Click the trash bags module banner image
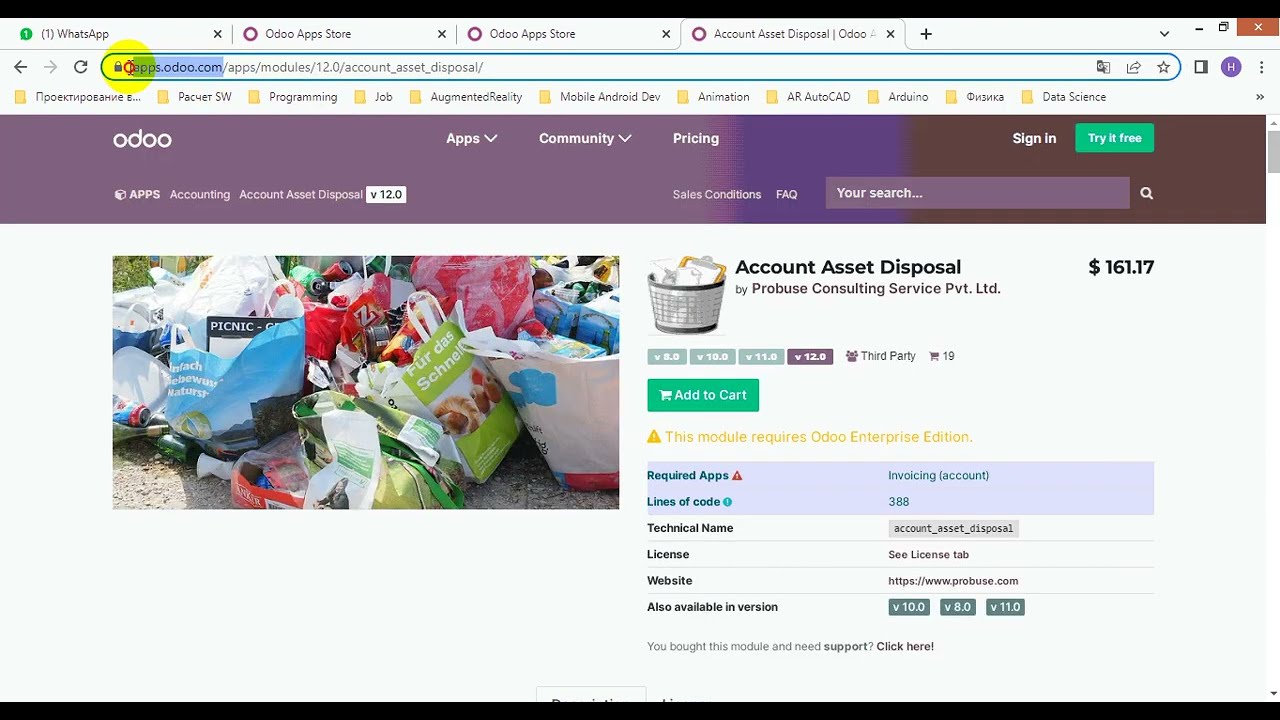Viewport: 1280px width, 720px height. point(366,382)
